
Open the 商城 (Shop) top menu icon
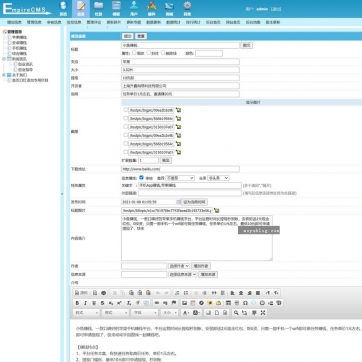169,8
